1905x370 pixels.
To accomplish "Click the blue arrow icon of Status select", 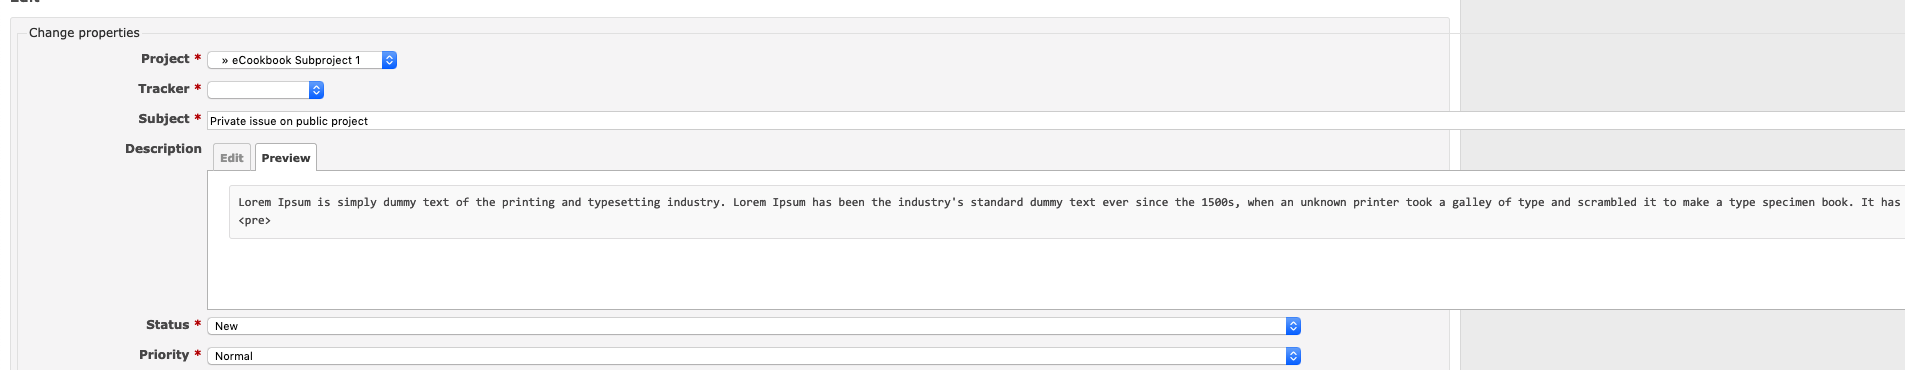I will click(1293, 326).
